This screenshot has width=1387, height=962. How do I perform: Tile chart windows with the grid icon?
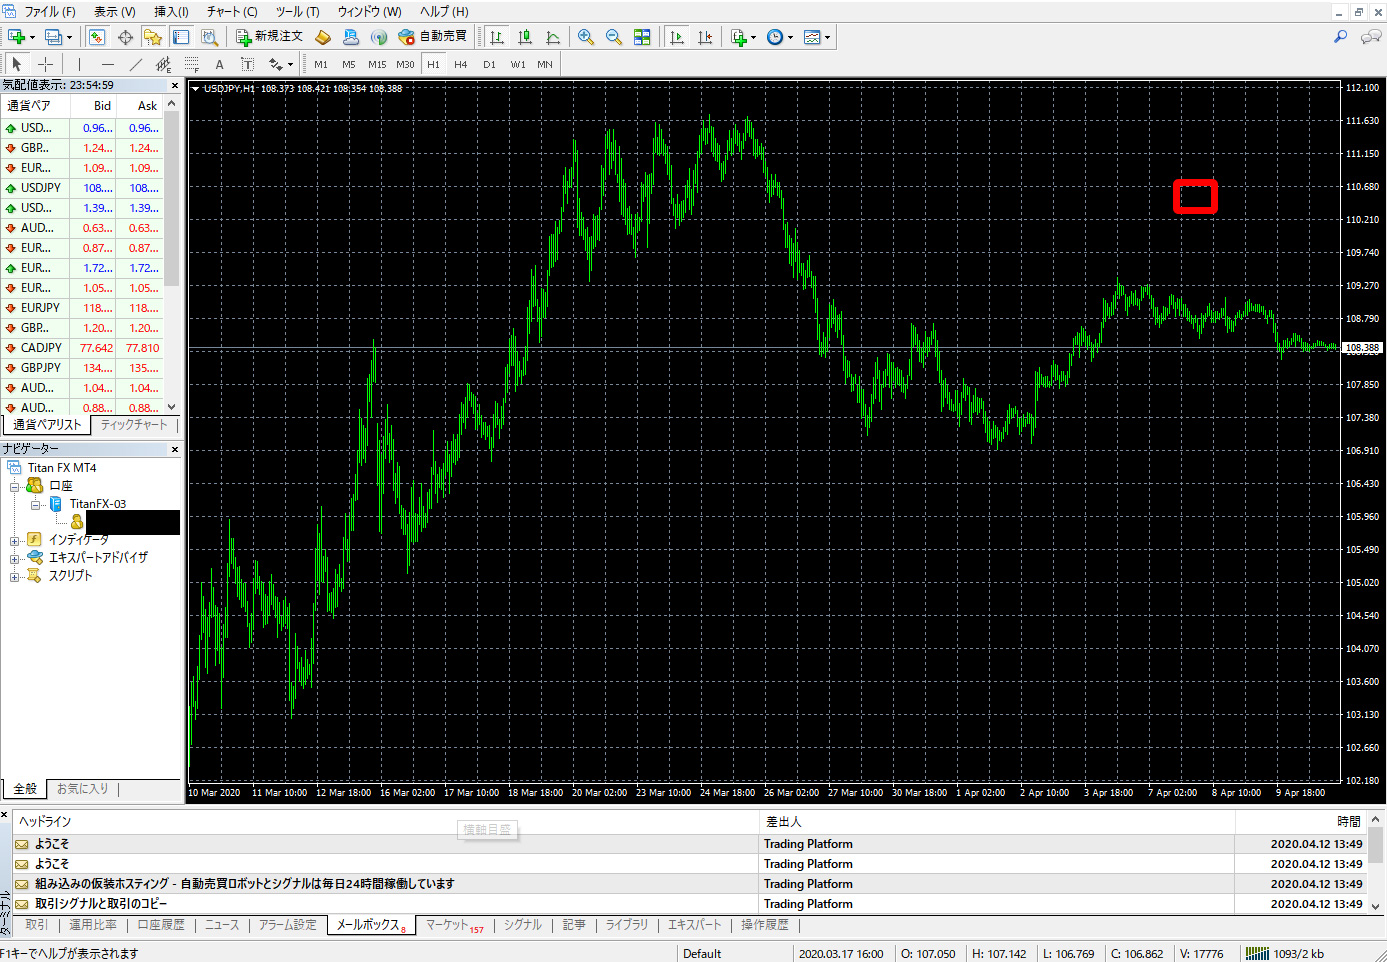point(642,37)
